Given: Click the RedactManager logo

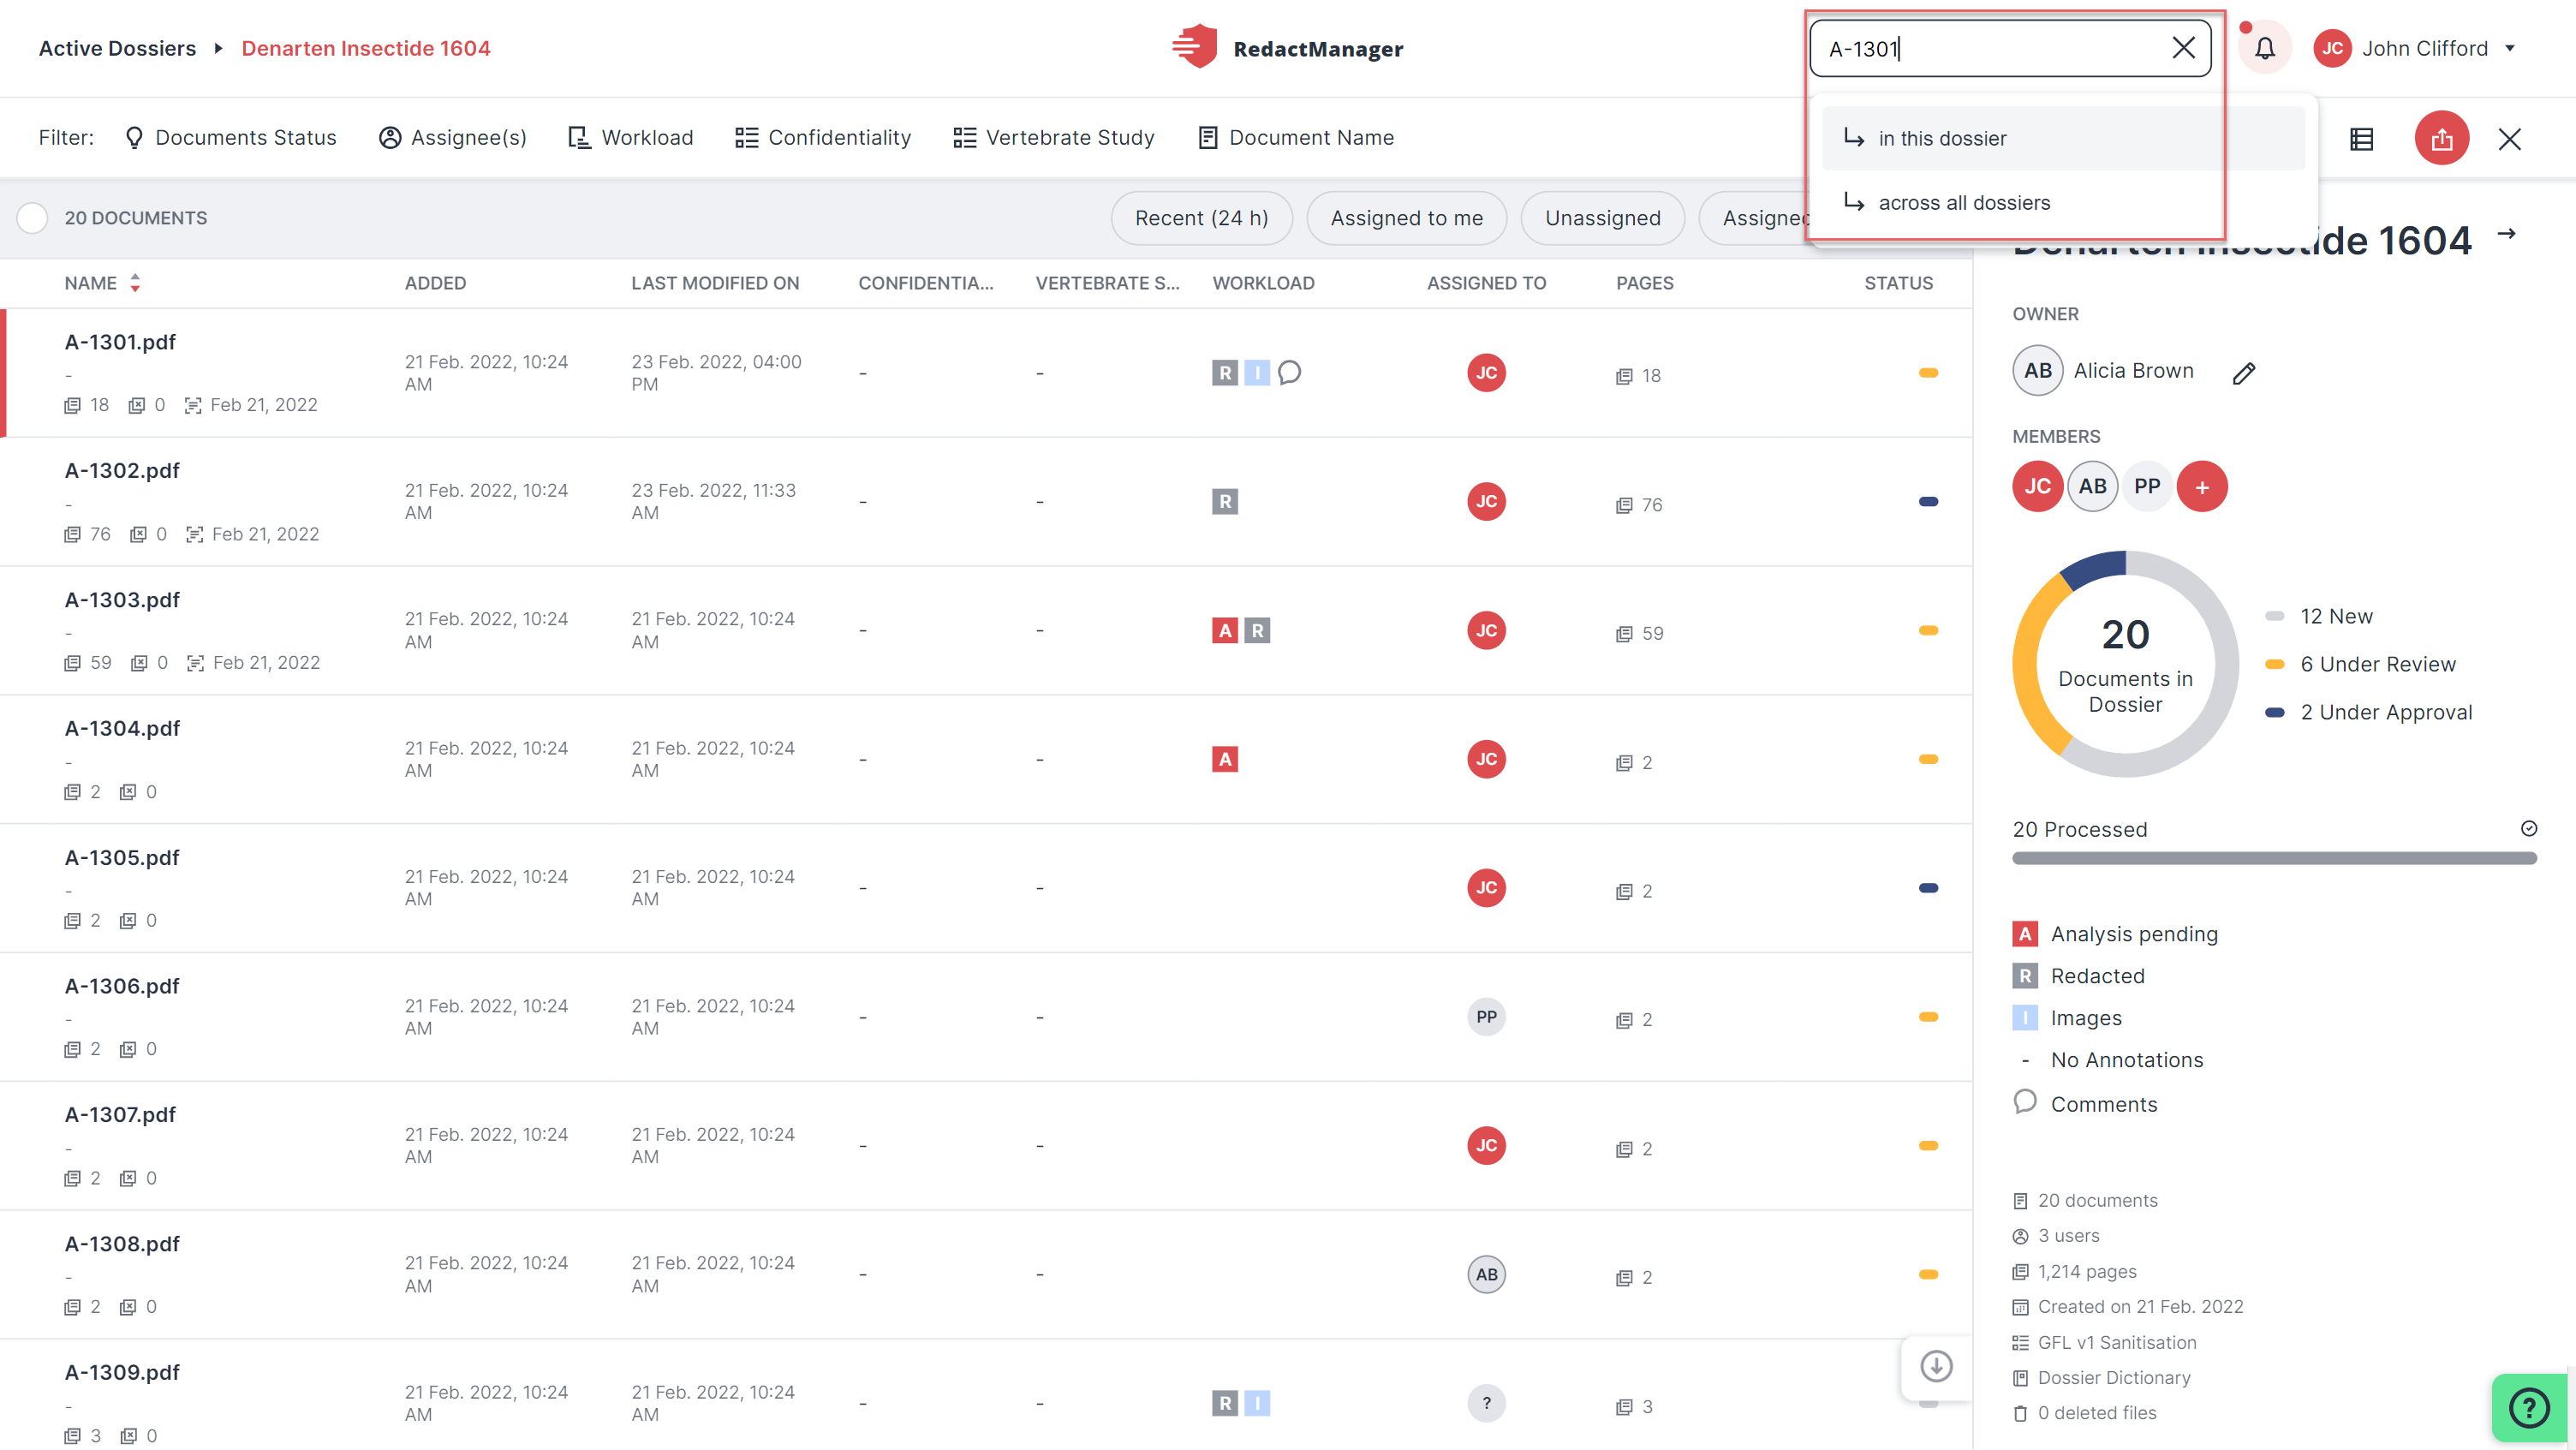Looking at the screenshot, I should 1288,48.
